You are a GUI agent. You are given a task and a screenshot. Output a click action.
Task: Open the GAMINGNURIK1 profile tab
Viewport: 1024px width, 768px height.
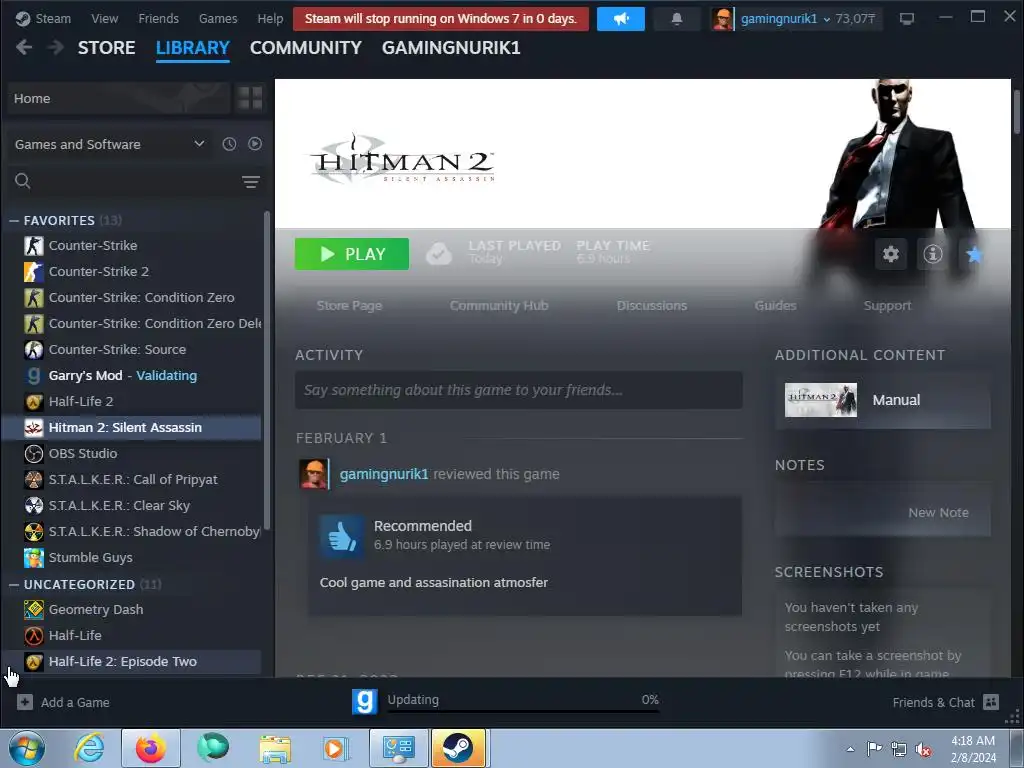[451, 48]
